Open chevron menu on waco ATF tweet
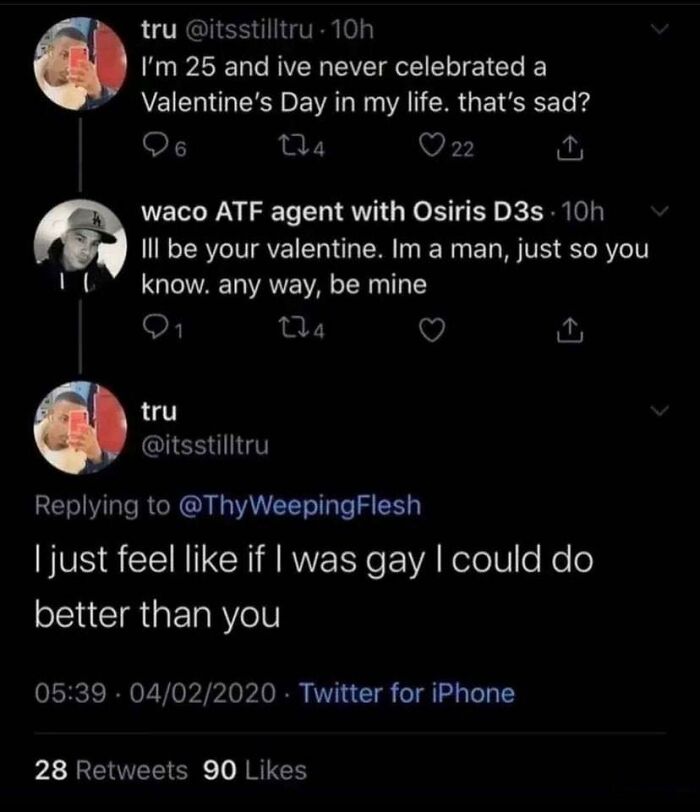 pyautogui.click(x=658, y=212)
